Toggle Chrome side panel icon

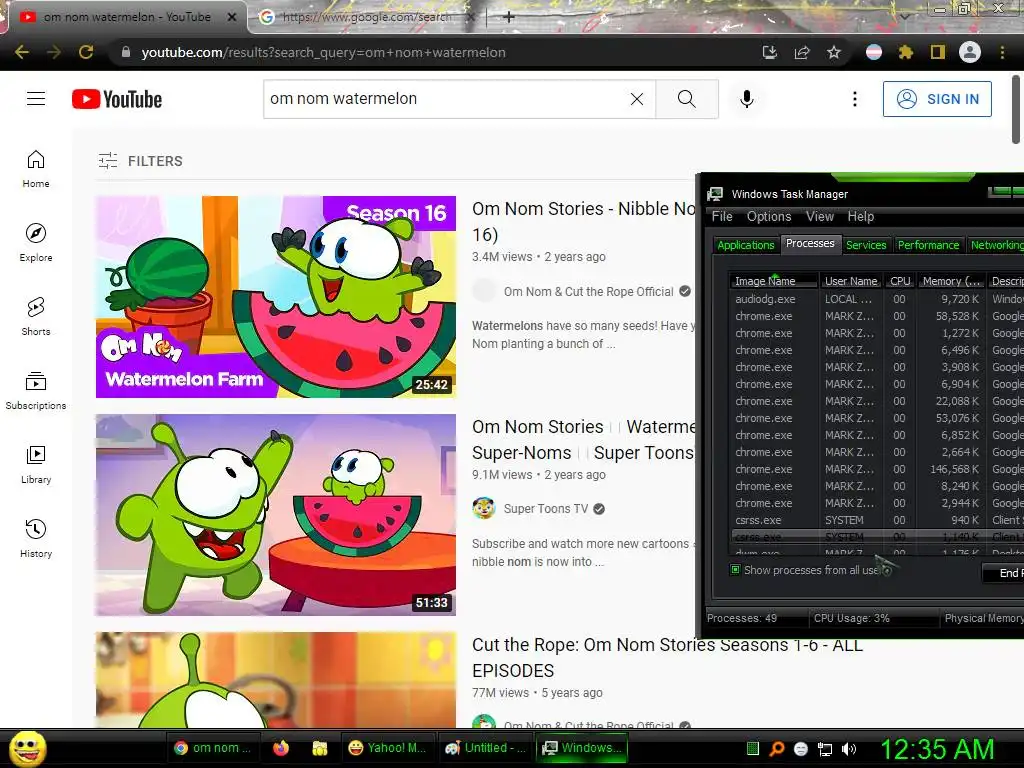point(938,52)
